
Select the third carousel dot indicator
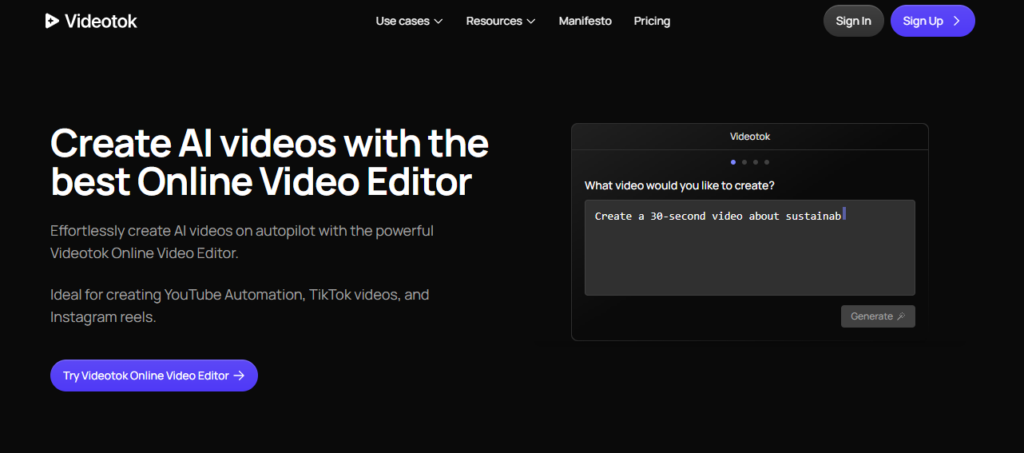click(x=756, y=162)
